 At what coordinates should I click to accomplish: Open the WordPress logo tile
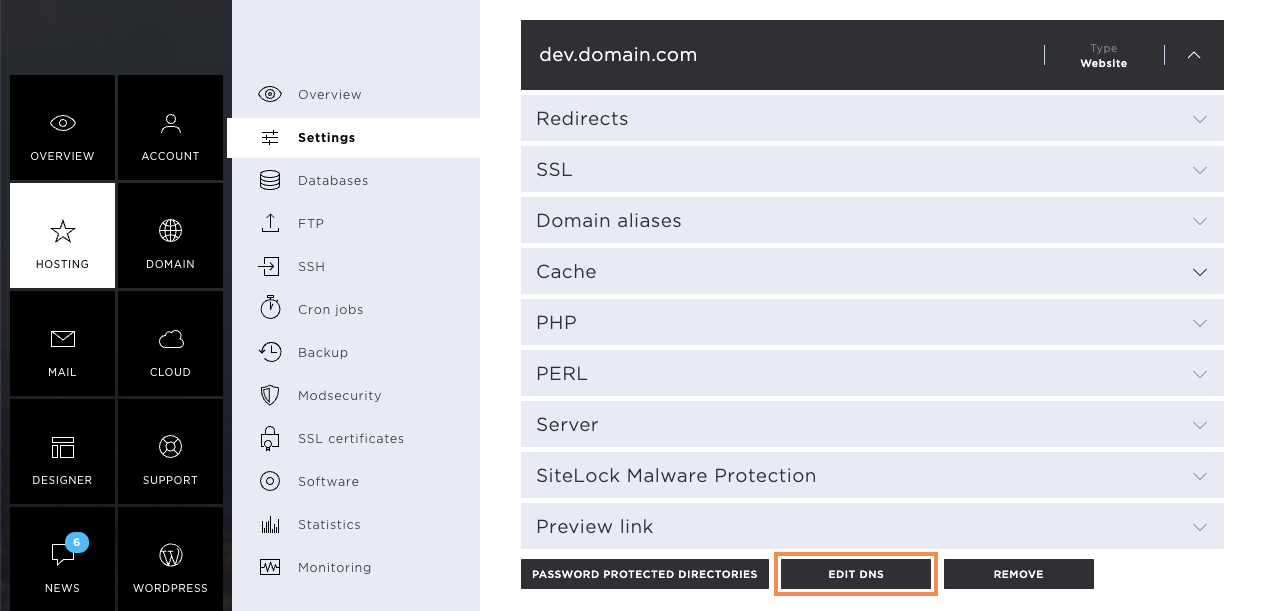[x=170, y=558]
